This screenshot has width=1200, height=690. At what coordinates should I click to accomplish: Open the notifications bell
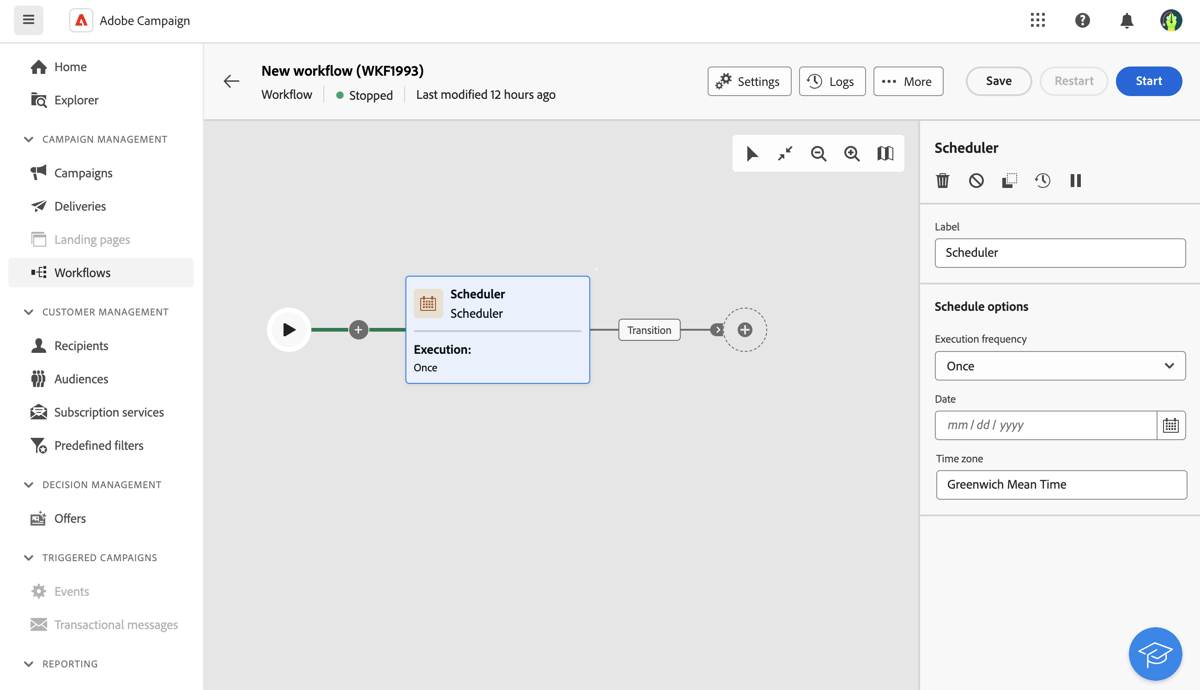(1126, 19)
